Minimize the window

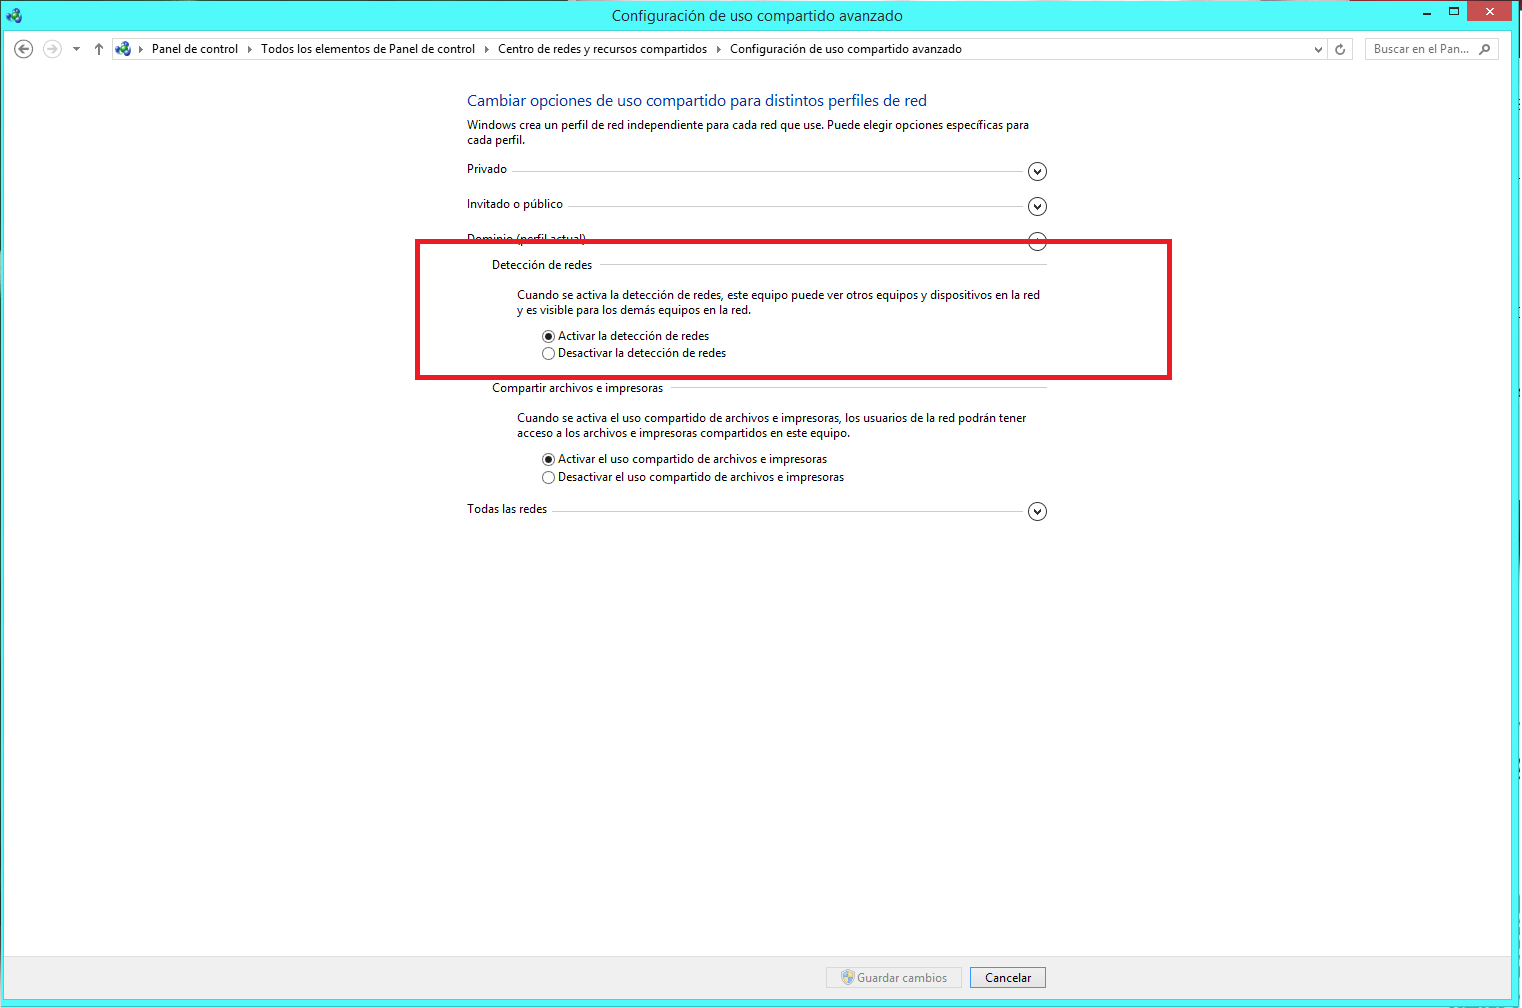(1426, 11)
